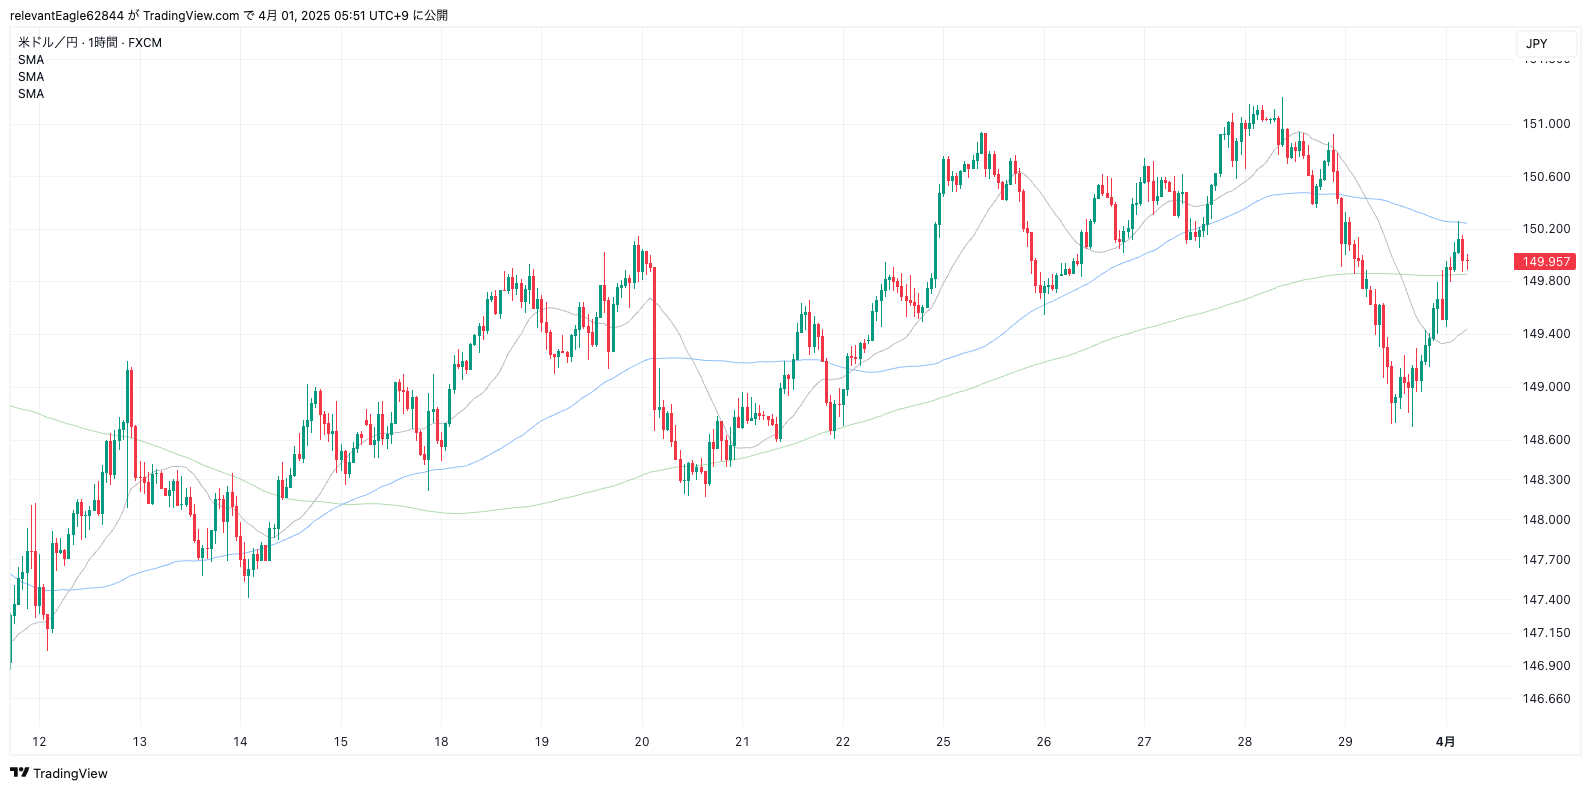Select date 20 on the time axis
1591x790 pixels.
(x=642, y=742)
